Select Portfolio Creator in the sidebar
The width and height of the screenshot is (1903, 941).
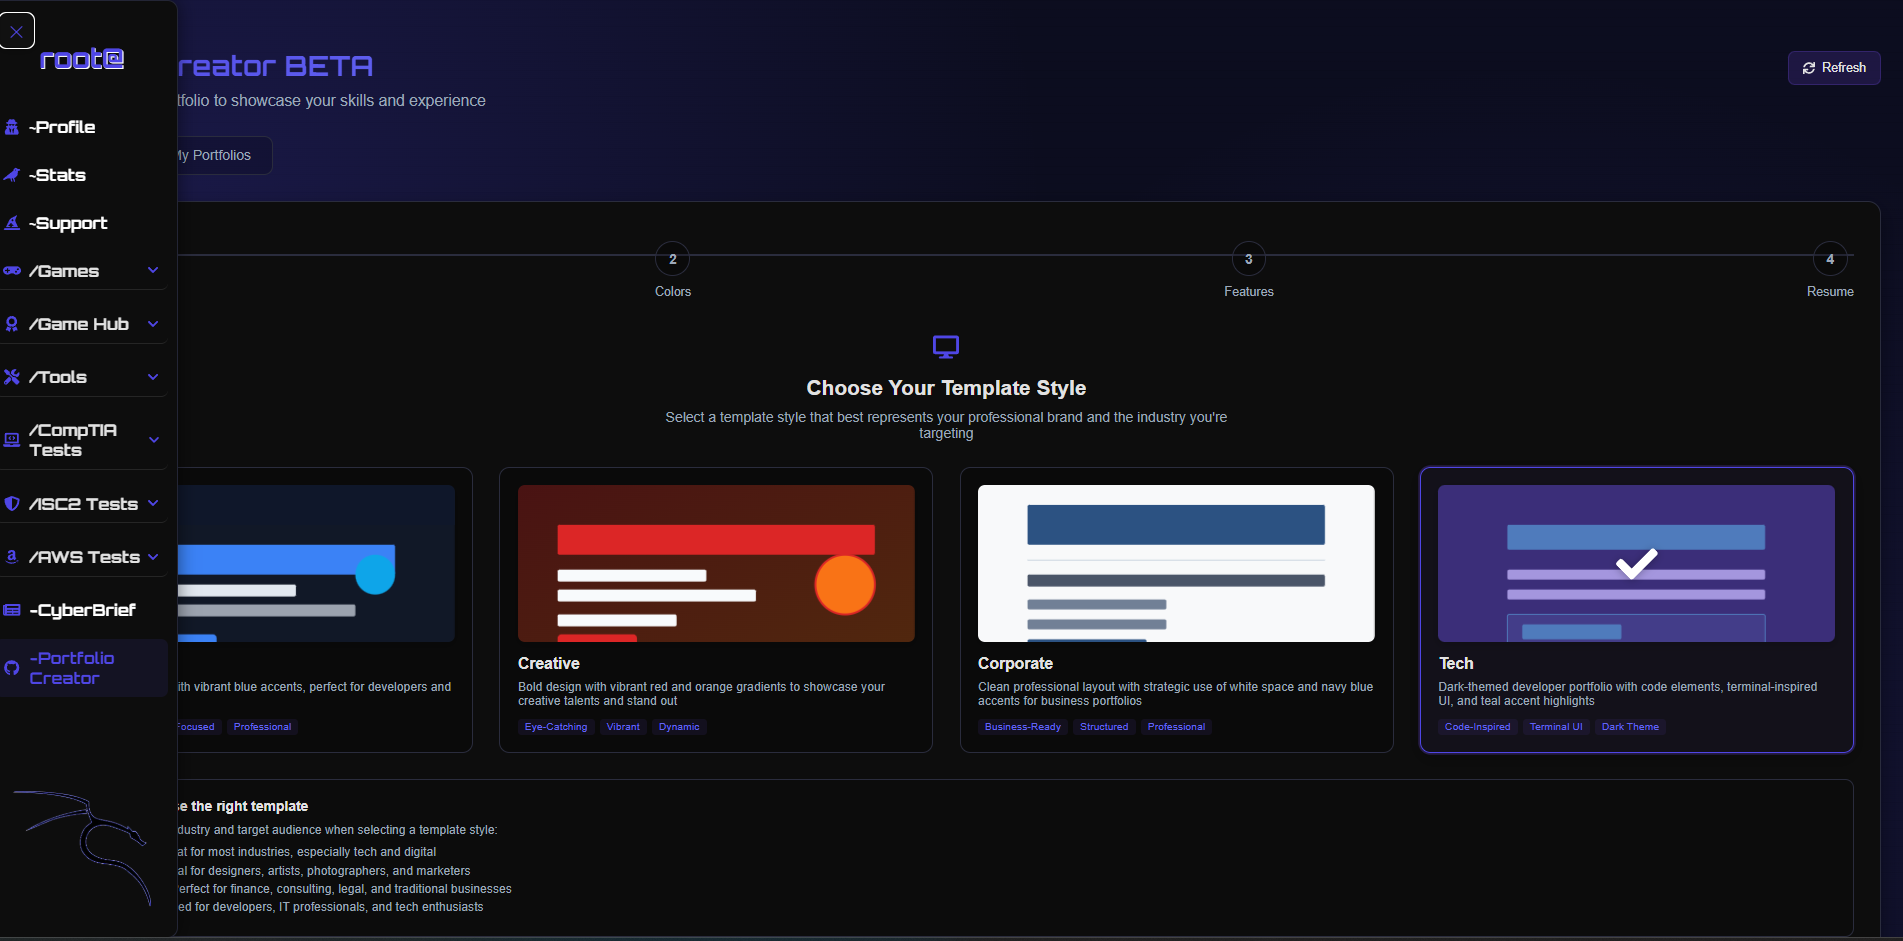[x=84, y=668]
